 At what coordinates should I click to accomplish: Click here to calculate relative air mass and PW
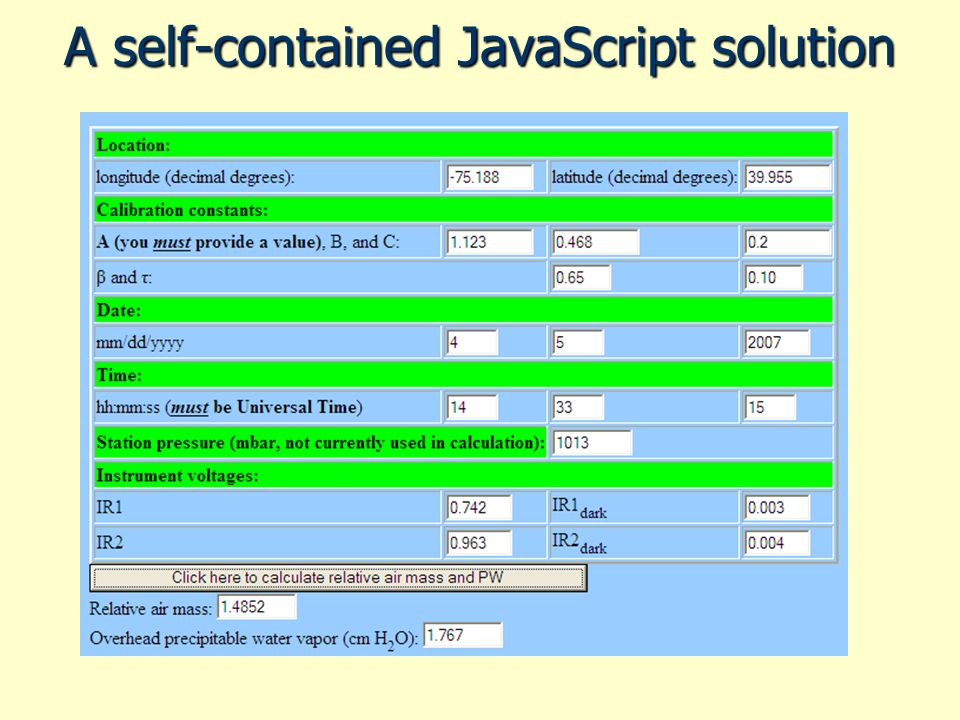click(x=338, y=577)
